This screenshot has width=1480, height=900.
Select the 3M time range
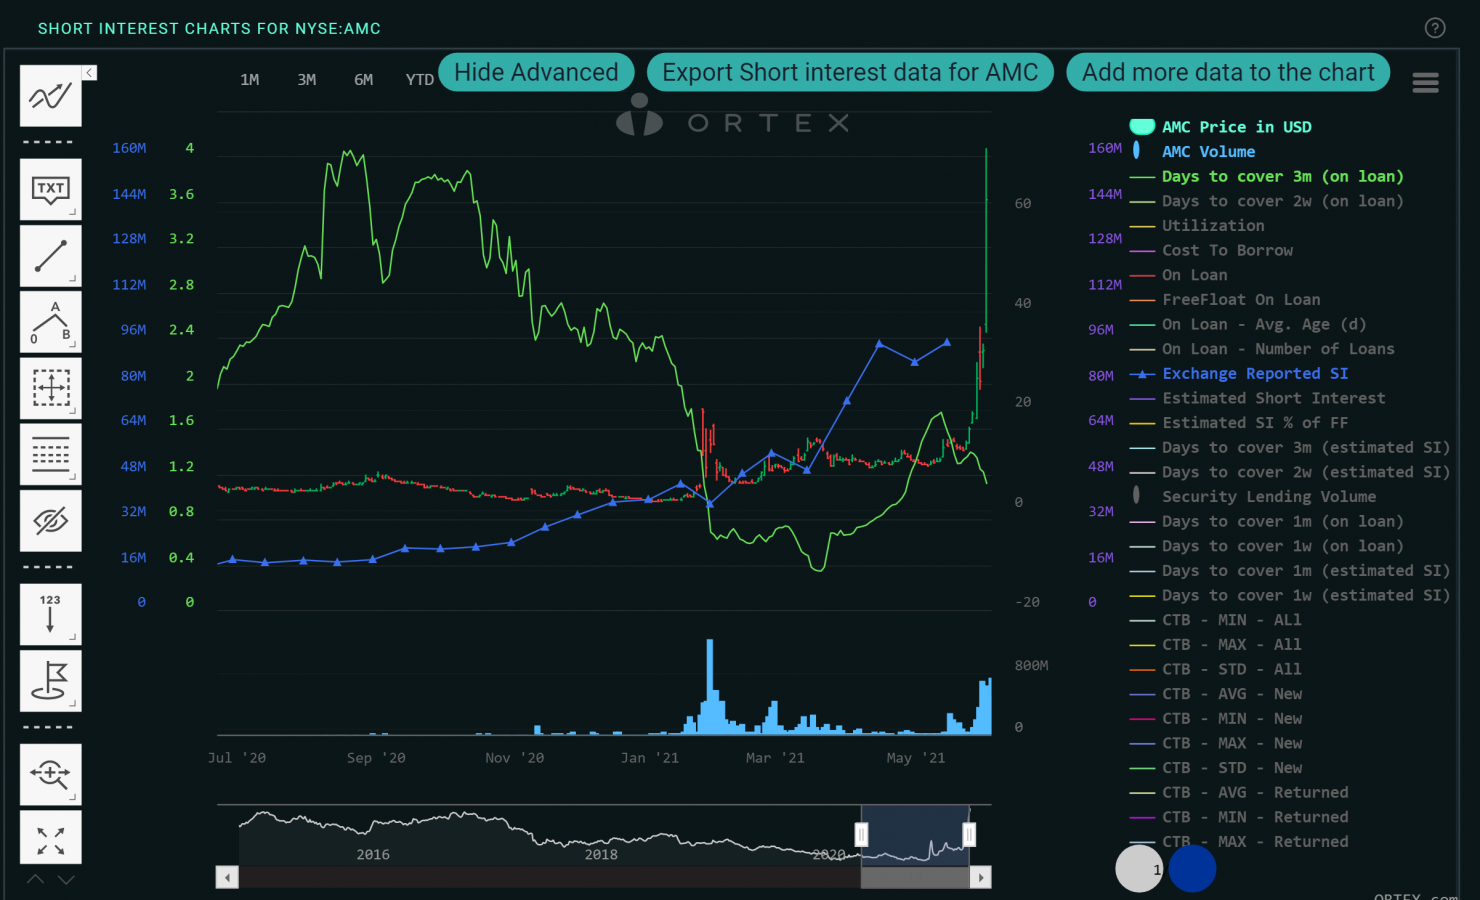(x=307, y=79)
